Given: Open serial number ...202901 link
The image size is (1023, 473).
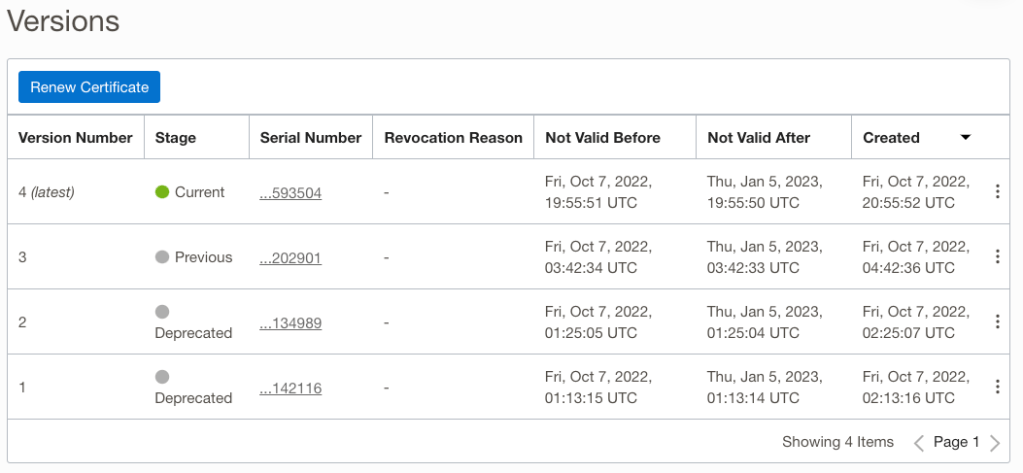Looking at the screenshot, I should 291,258.
